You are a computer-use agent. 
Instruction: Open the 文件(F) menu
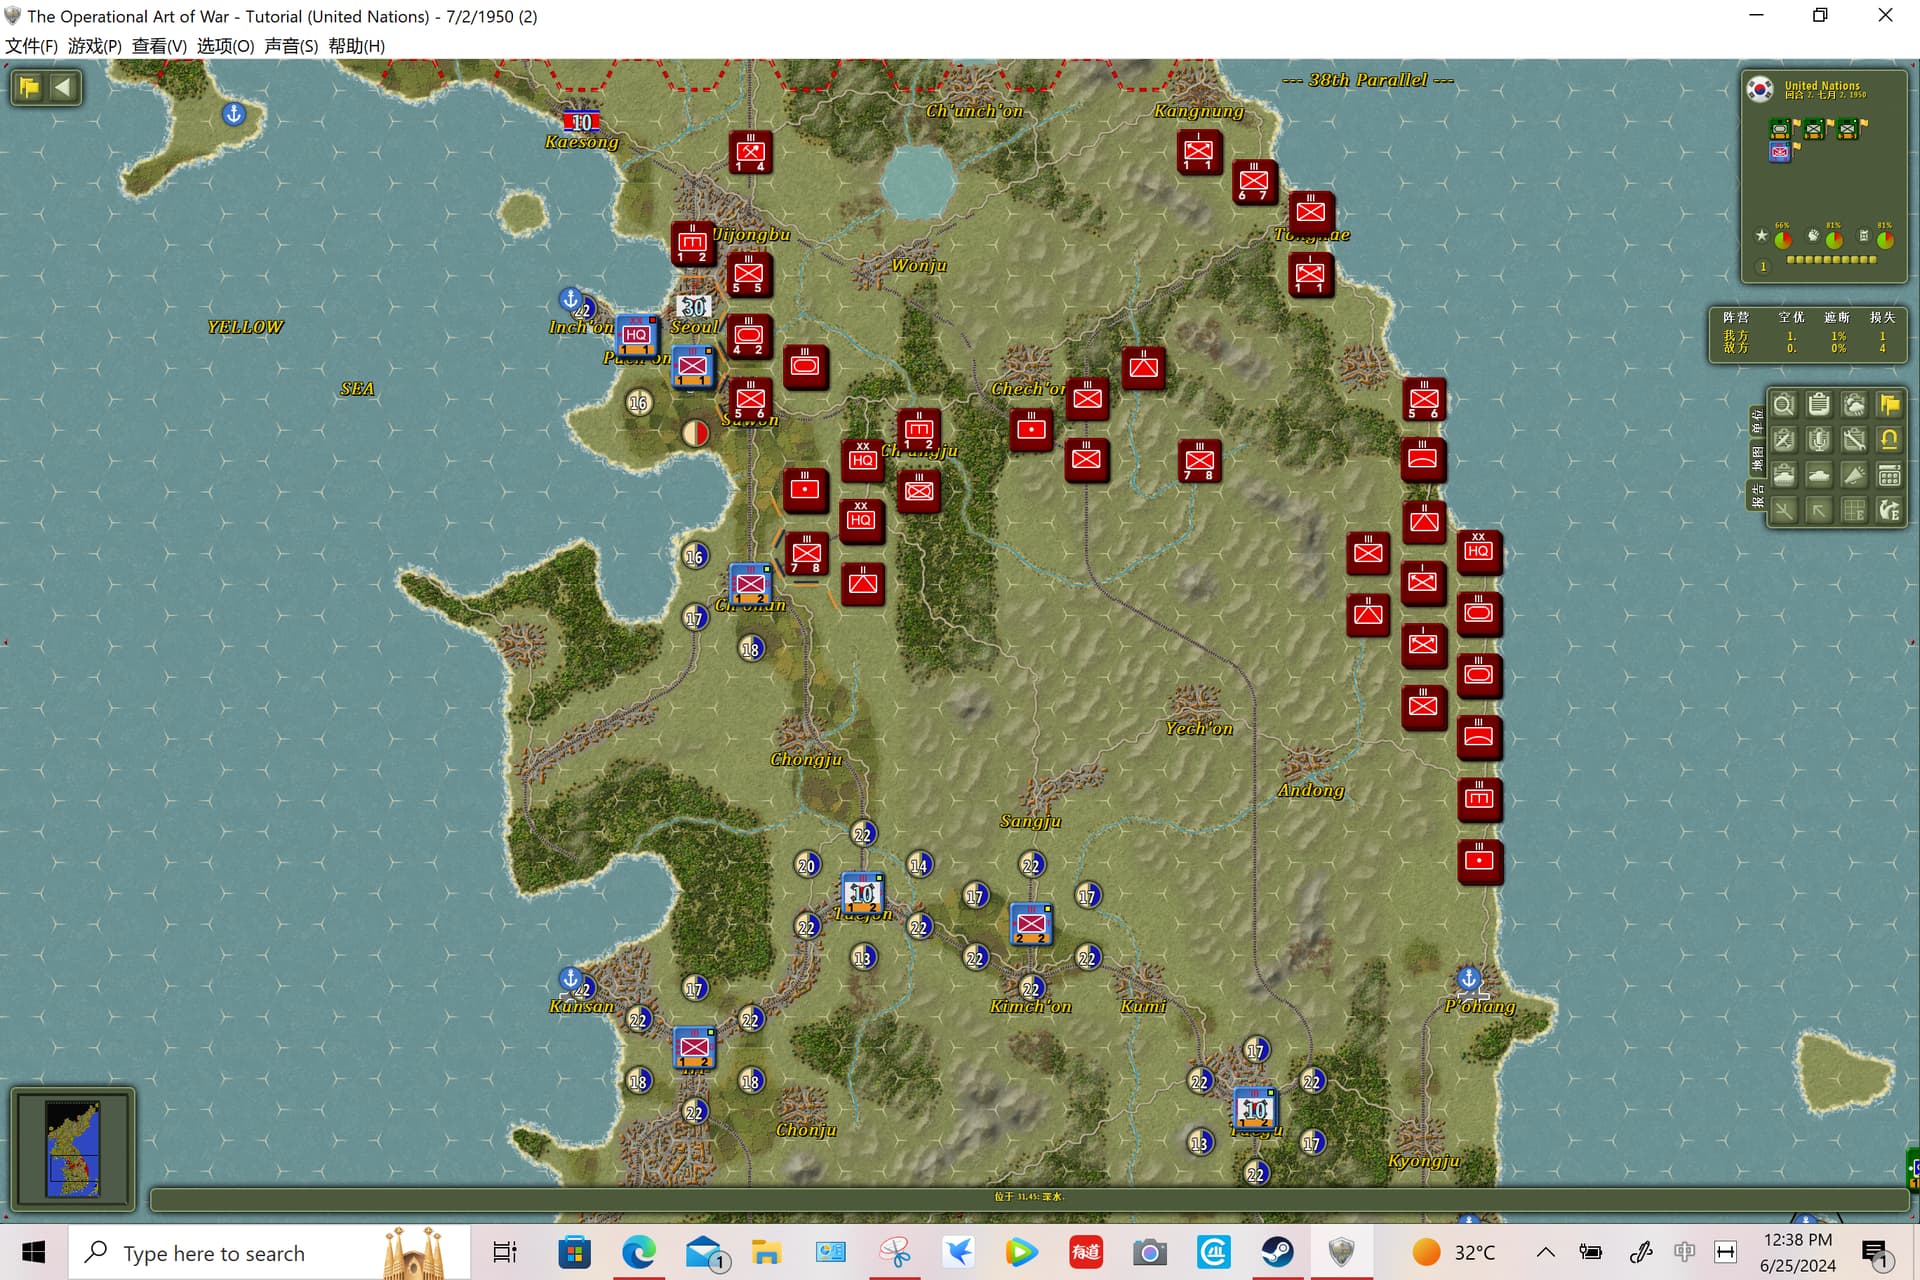coord(32,46)
